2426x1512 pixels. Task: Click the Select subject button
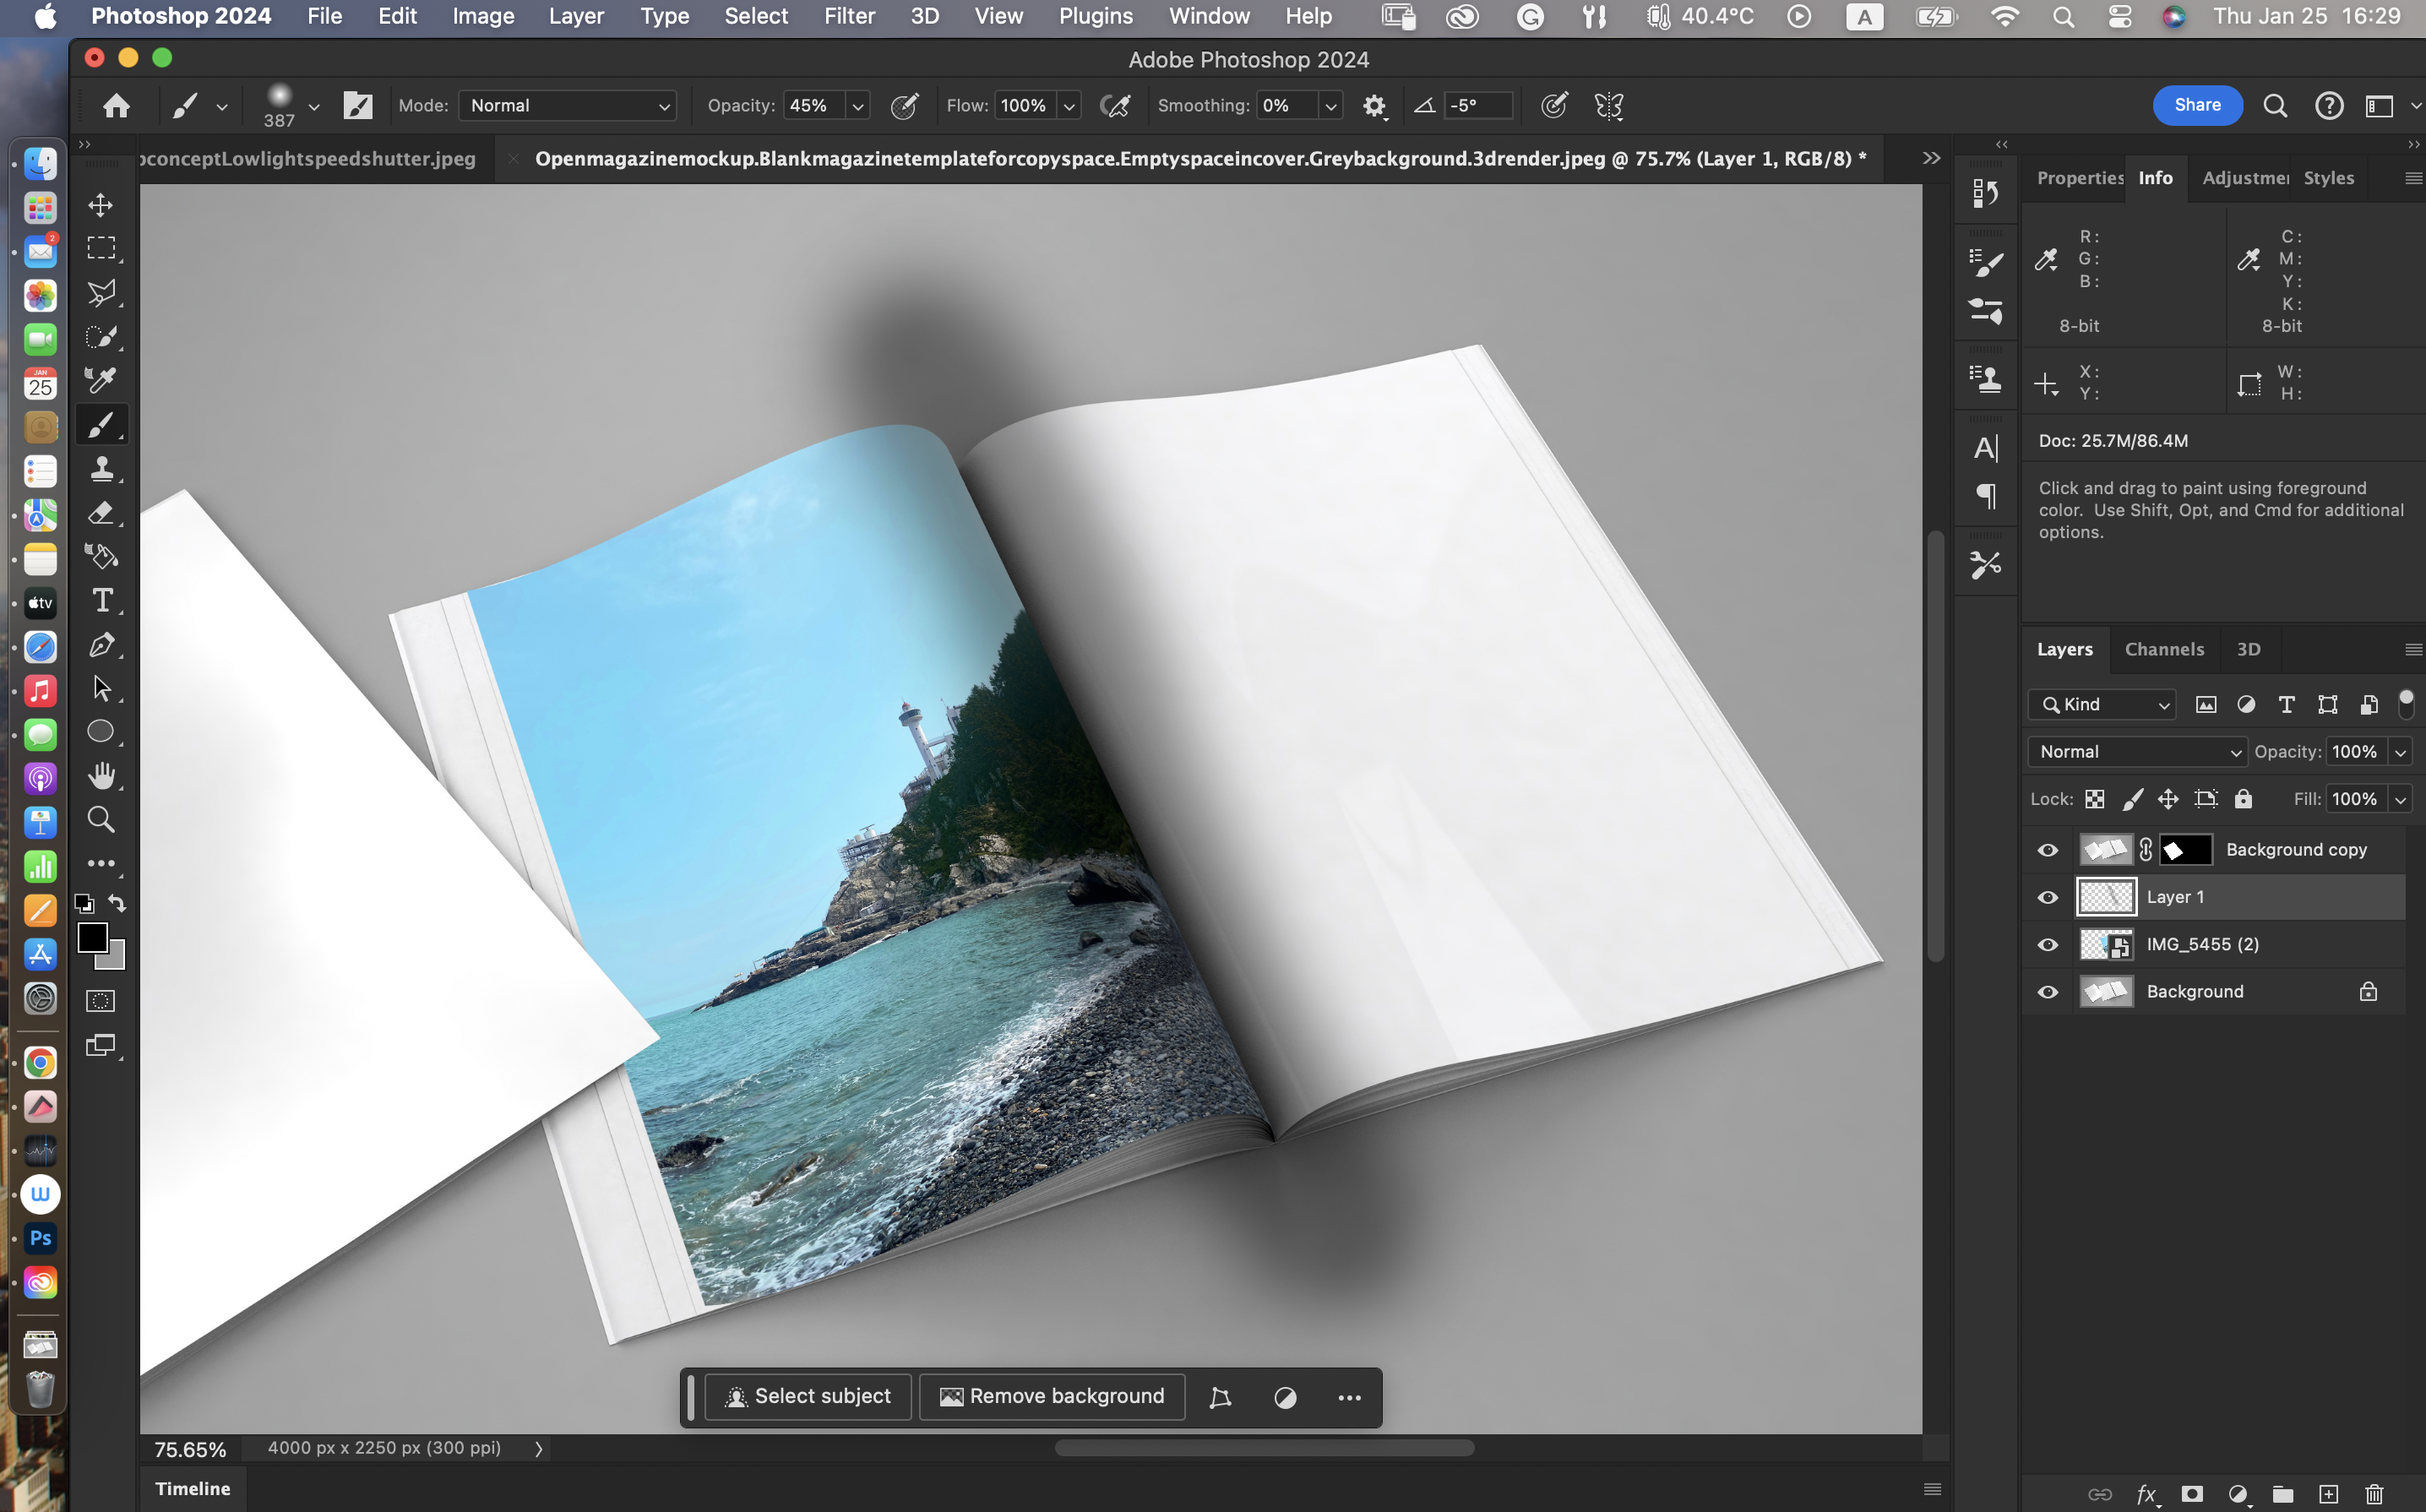808,1397
